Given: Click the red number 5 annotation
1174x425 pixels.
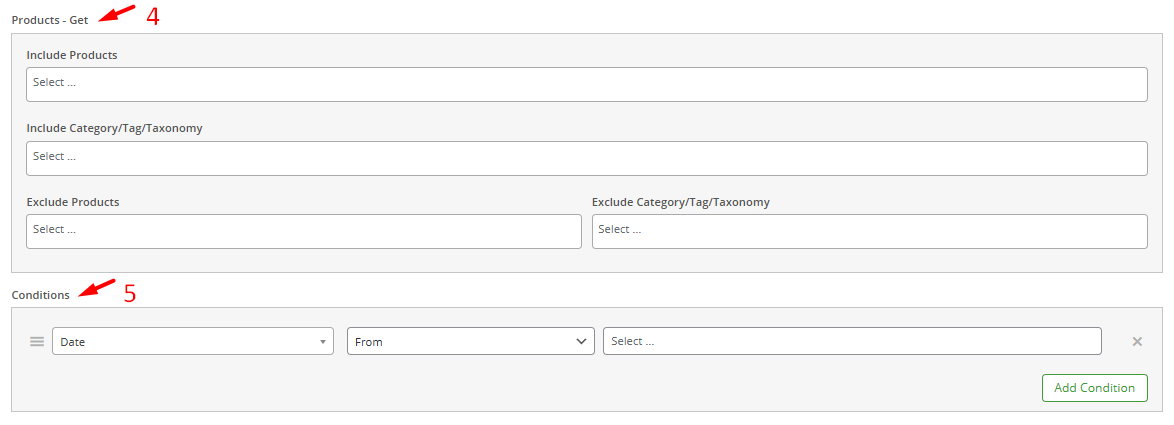Looking at the screenshot, I should (x=129, y=294).
